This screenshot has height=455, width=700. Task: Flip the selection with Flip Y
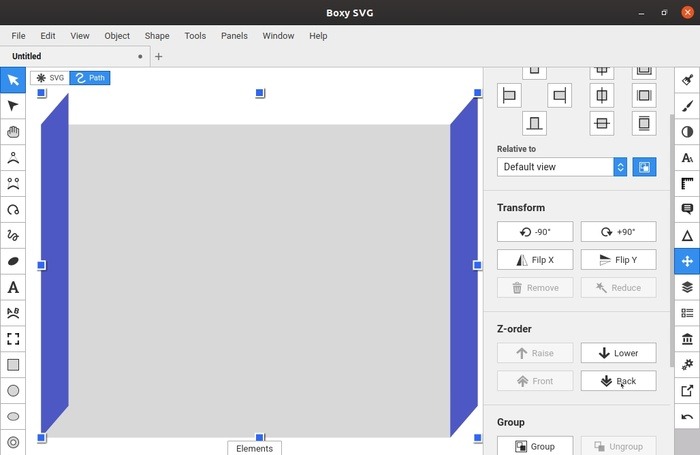pyautogui.click(x=618, y=260)
